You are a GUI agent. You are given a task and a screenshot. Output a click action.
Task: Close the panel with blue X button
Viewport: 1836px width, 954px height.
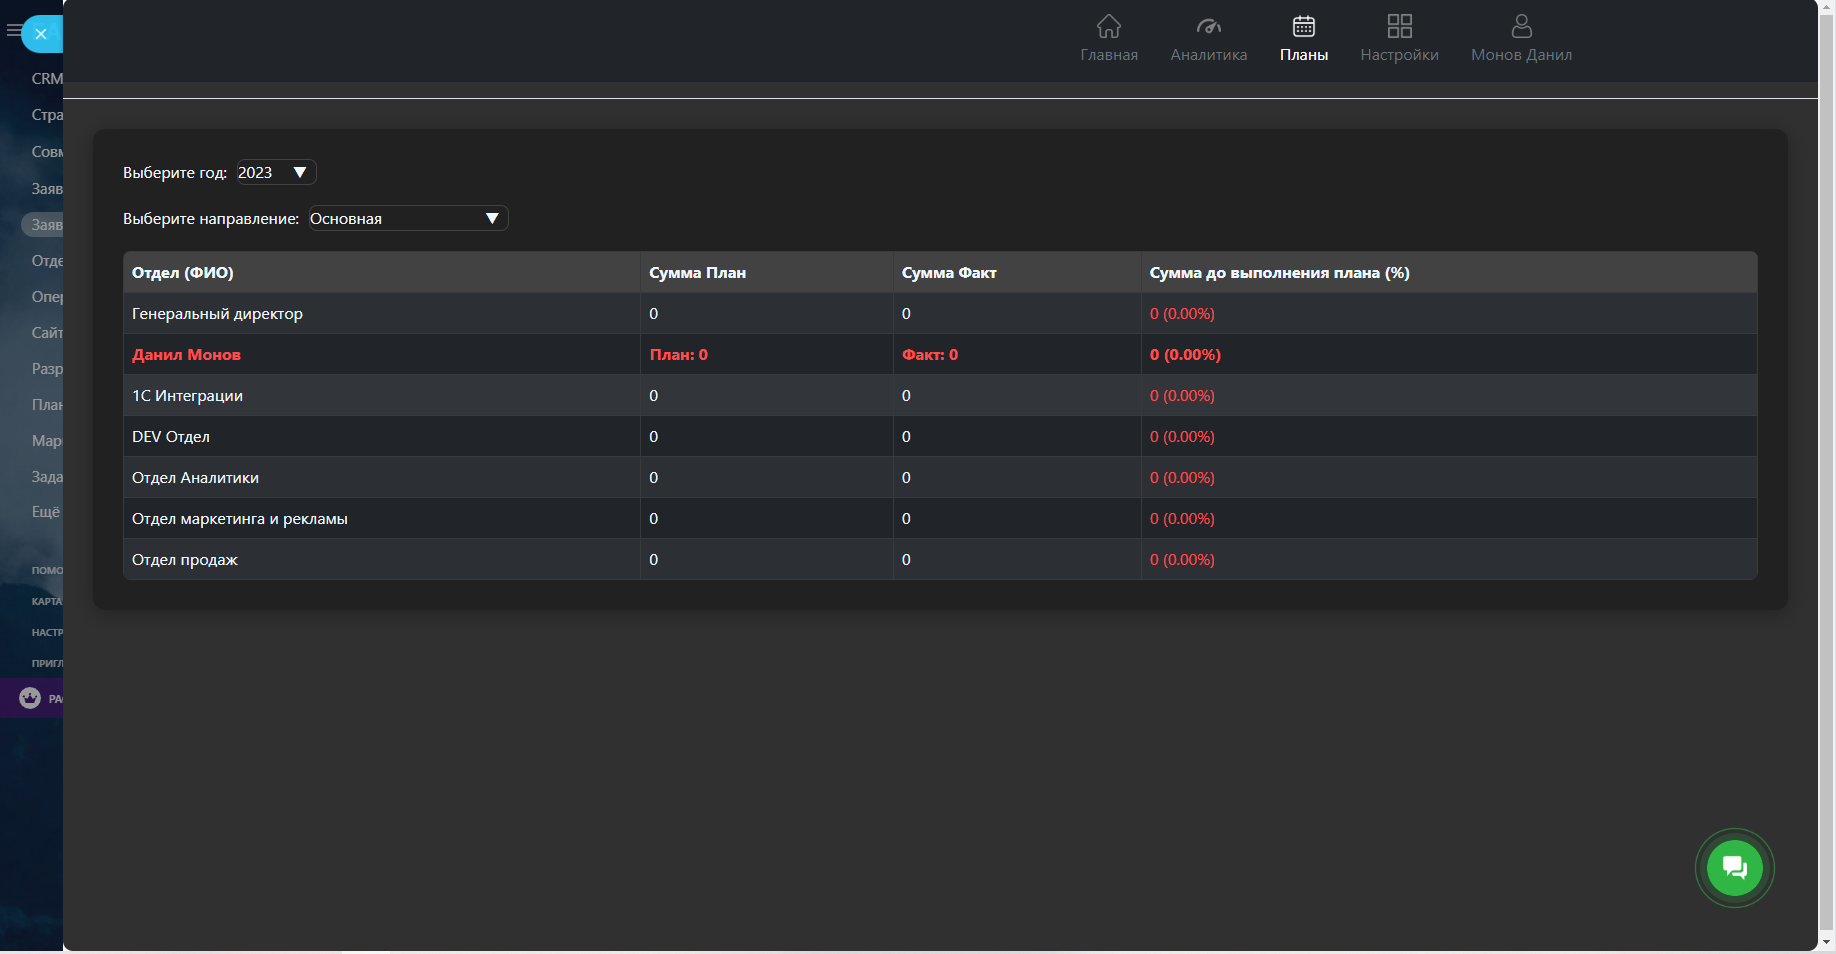pos(41,34)
